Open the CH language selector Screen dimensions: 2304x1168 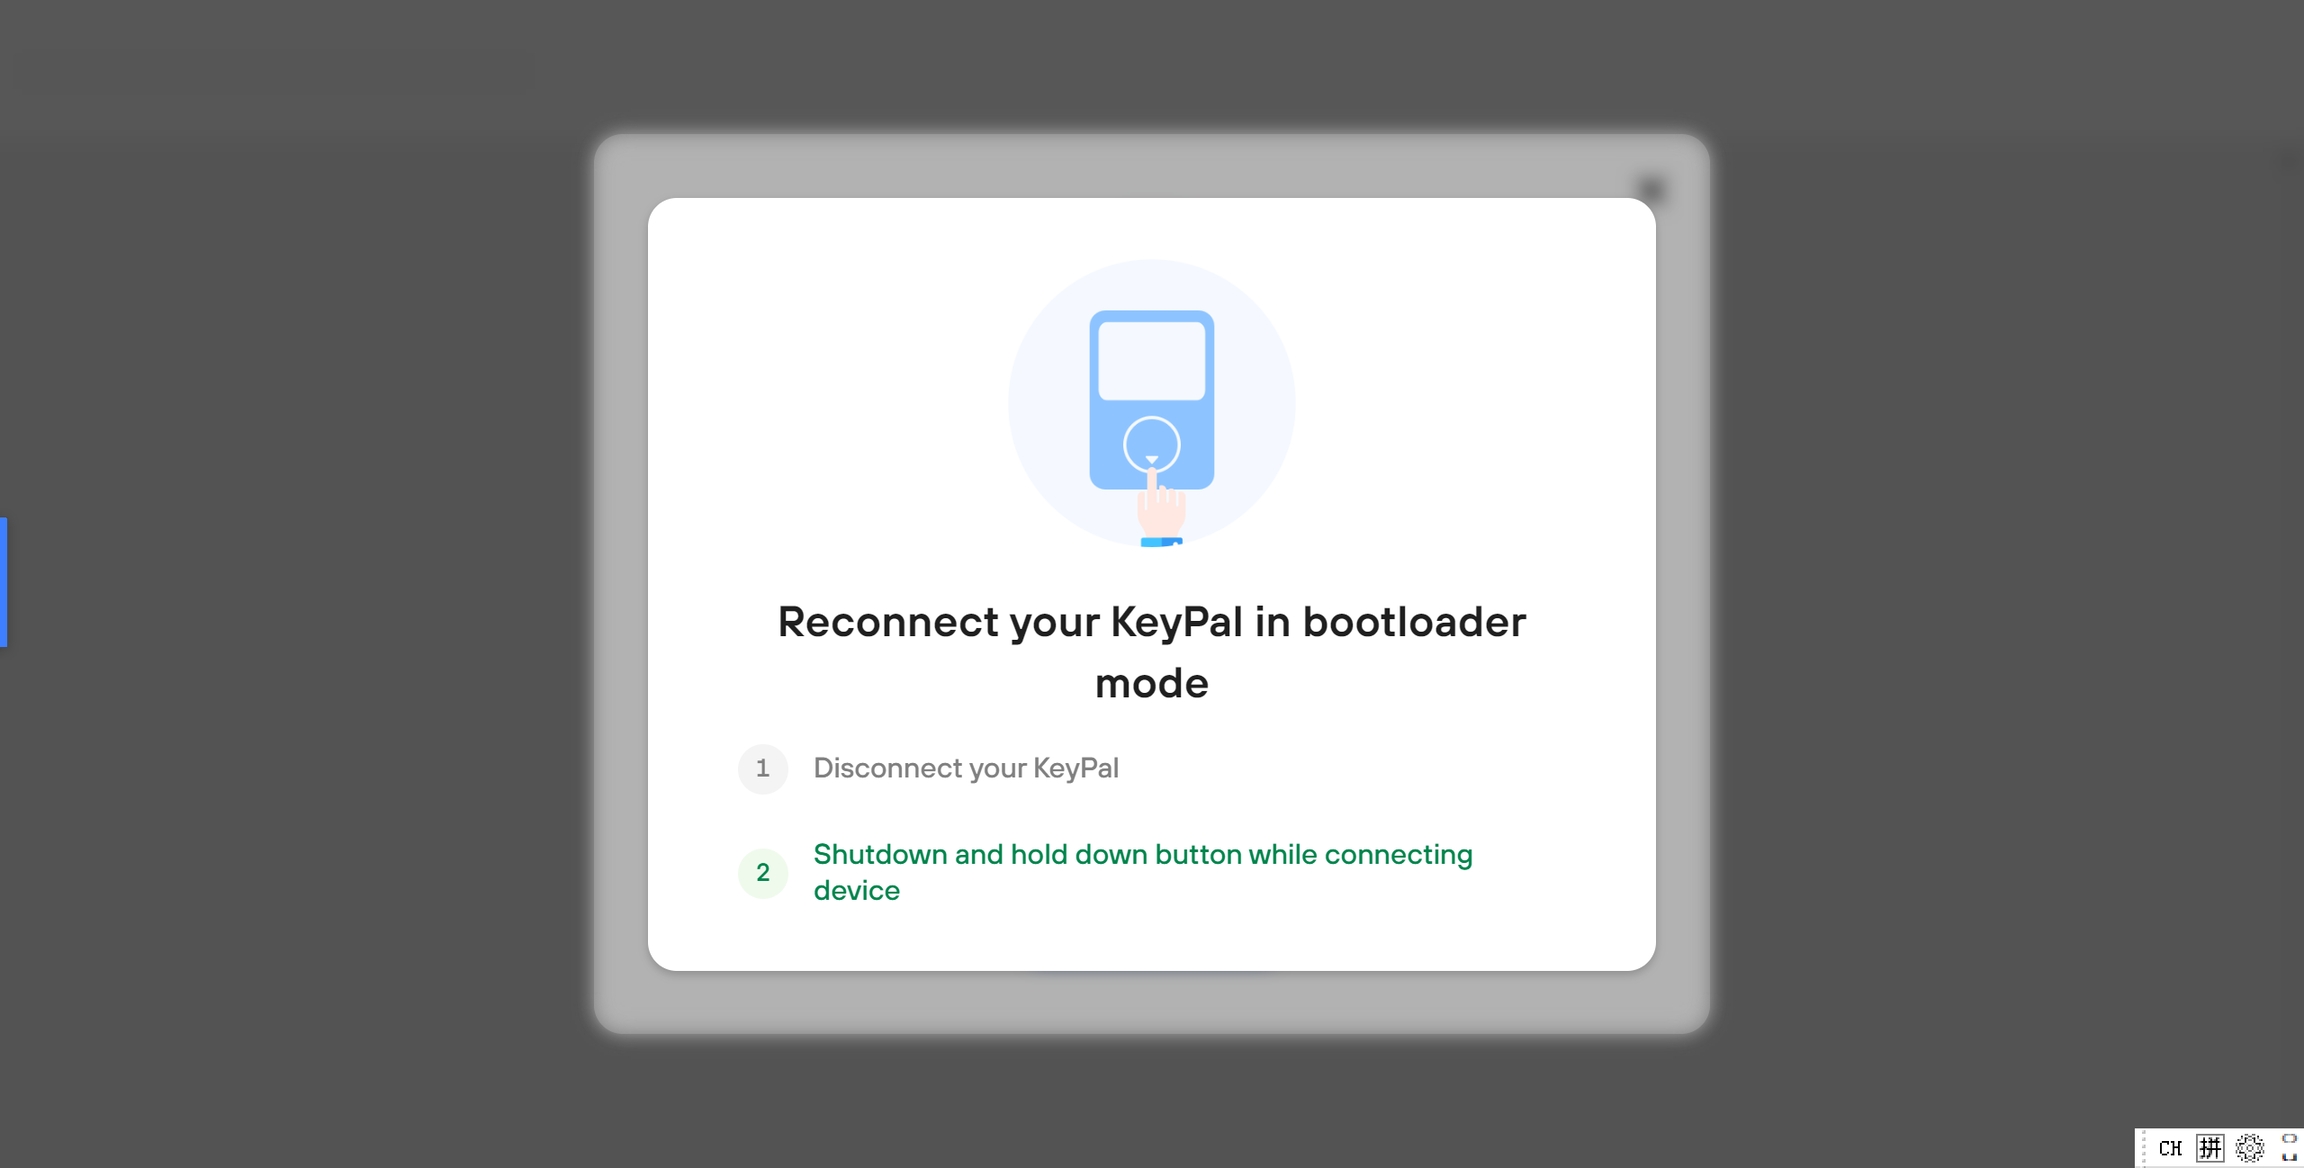[2170, 1148]
